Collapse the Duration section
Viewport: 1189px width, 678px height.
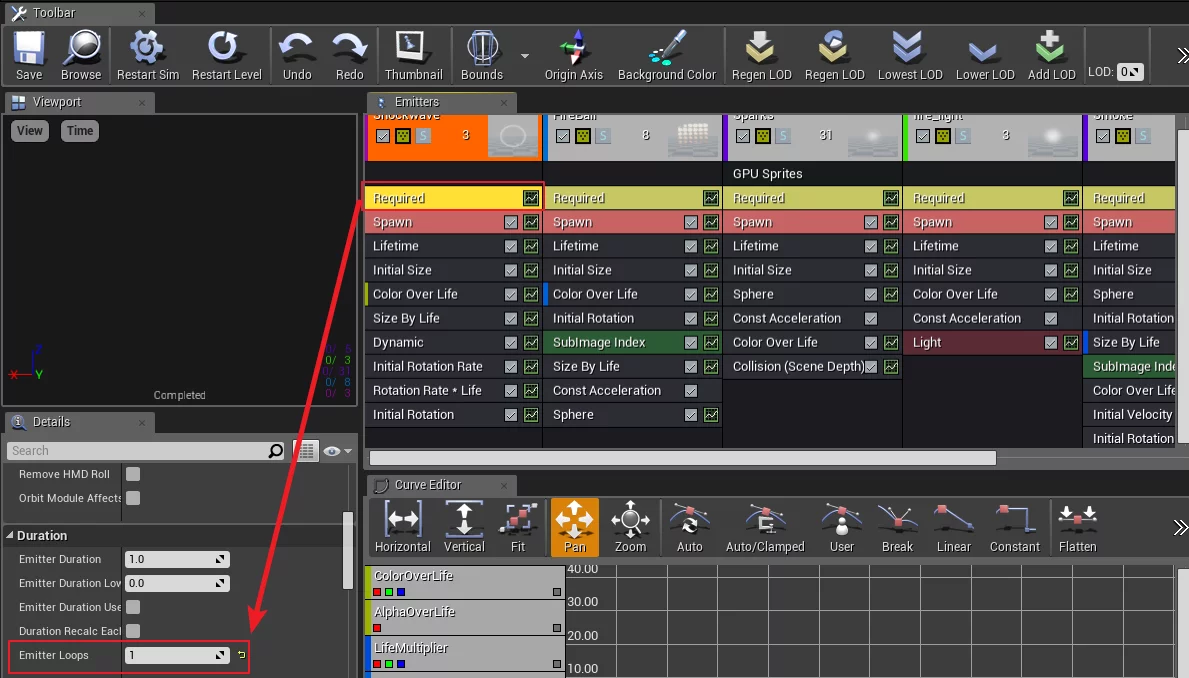click(x=11, y=536)
